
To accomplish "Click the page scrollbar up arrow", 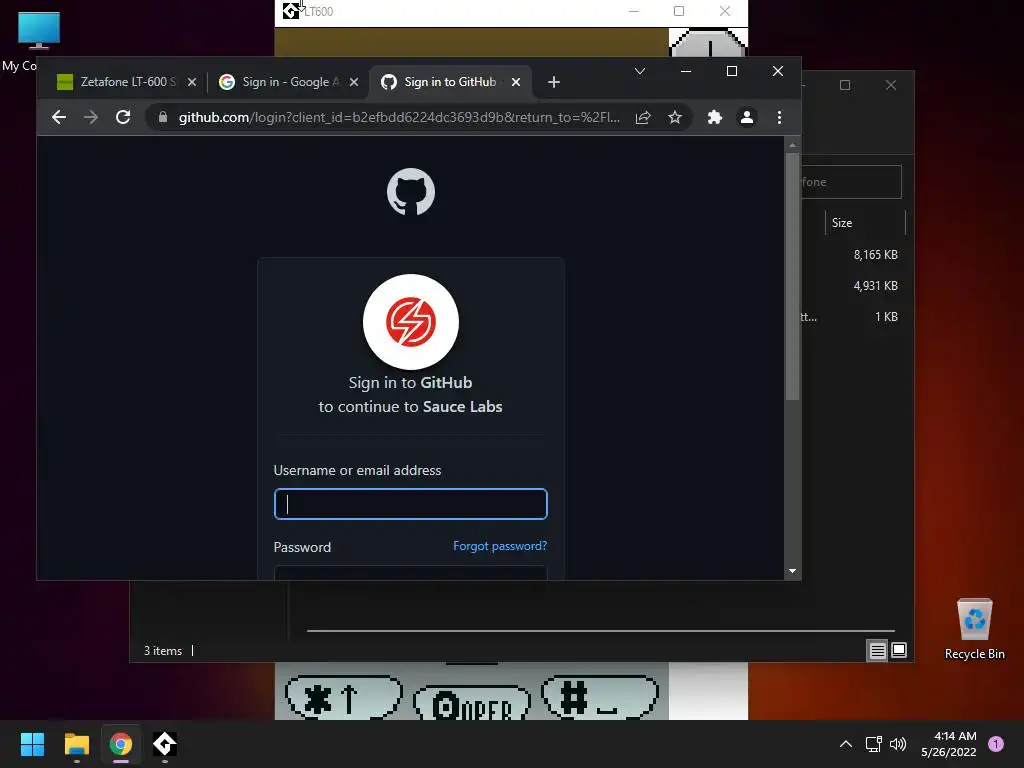I will click(792, 144).
